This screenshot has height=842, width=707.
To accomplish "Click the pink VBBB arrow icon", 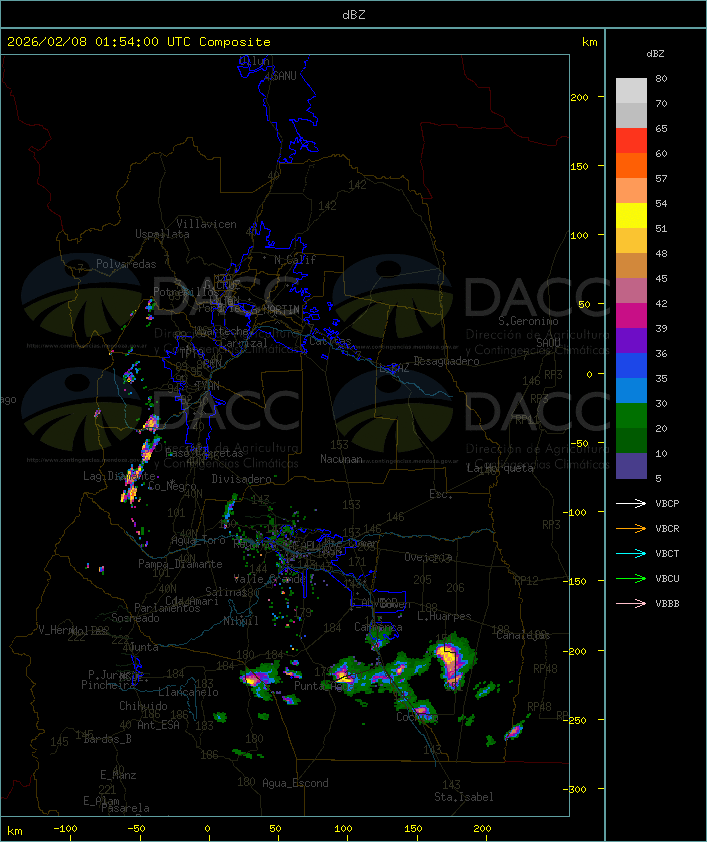I will tap(631, 604).
